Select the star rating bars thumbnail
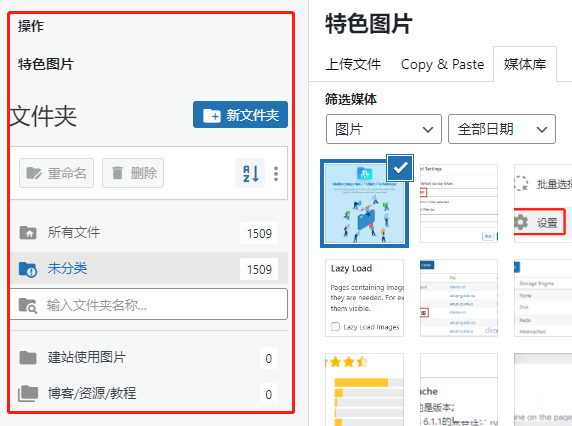The width and height of the screenshot is (572, 426). coord(364,390)
